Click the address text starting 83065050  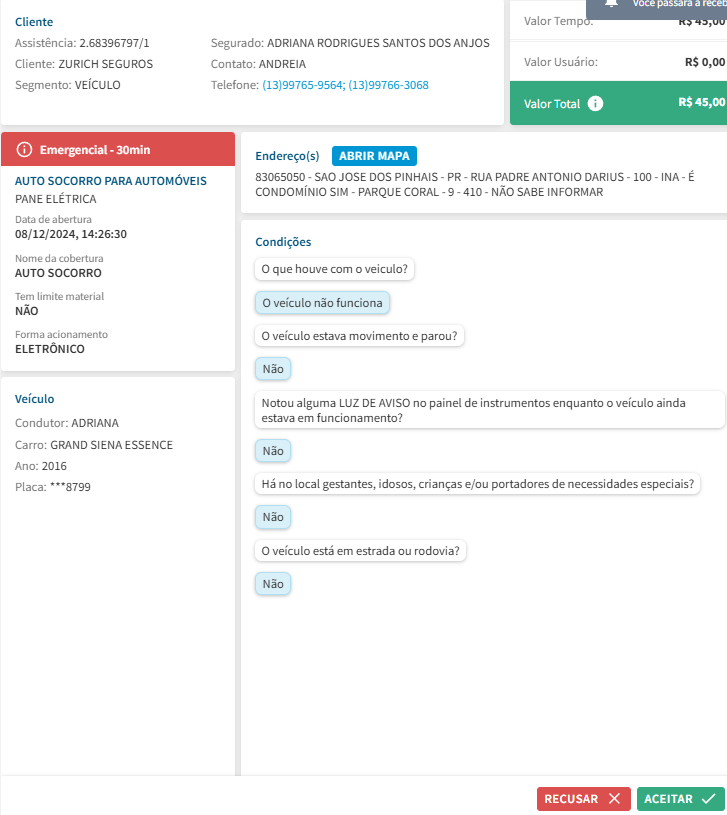point(474,185)
